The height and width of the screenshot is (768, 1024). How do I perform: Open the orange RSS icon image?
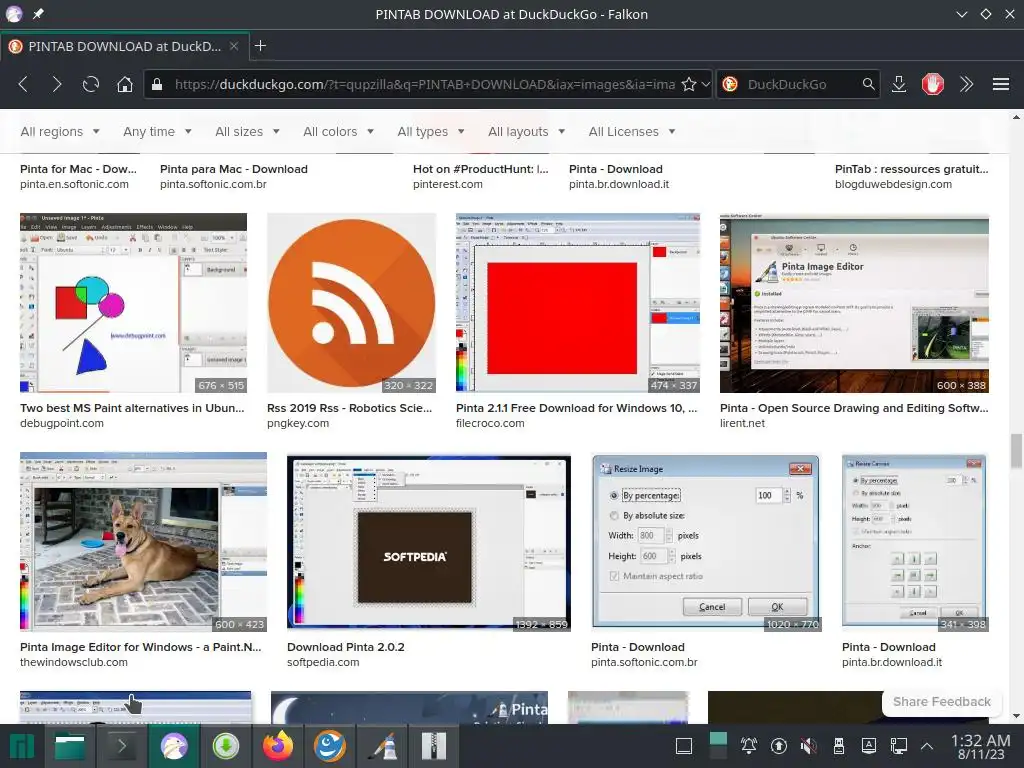coord(351,302)
